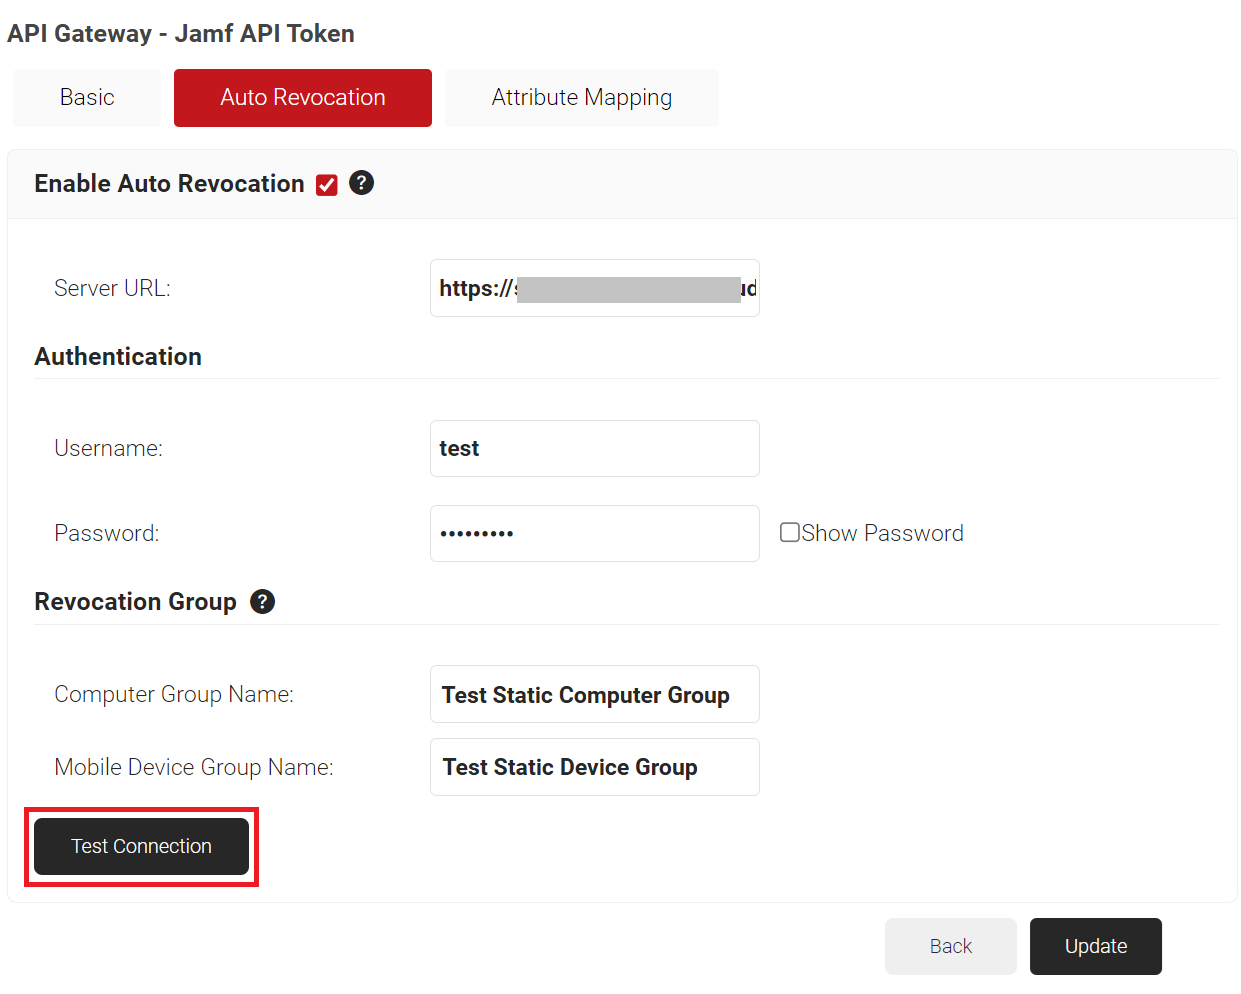Click the 'Revocation Group' heading text
The height and width of the screenshot is (994, 1241).
[x=135, y=602]
